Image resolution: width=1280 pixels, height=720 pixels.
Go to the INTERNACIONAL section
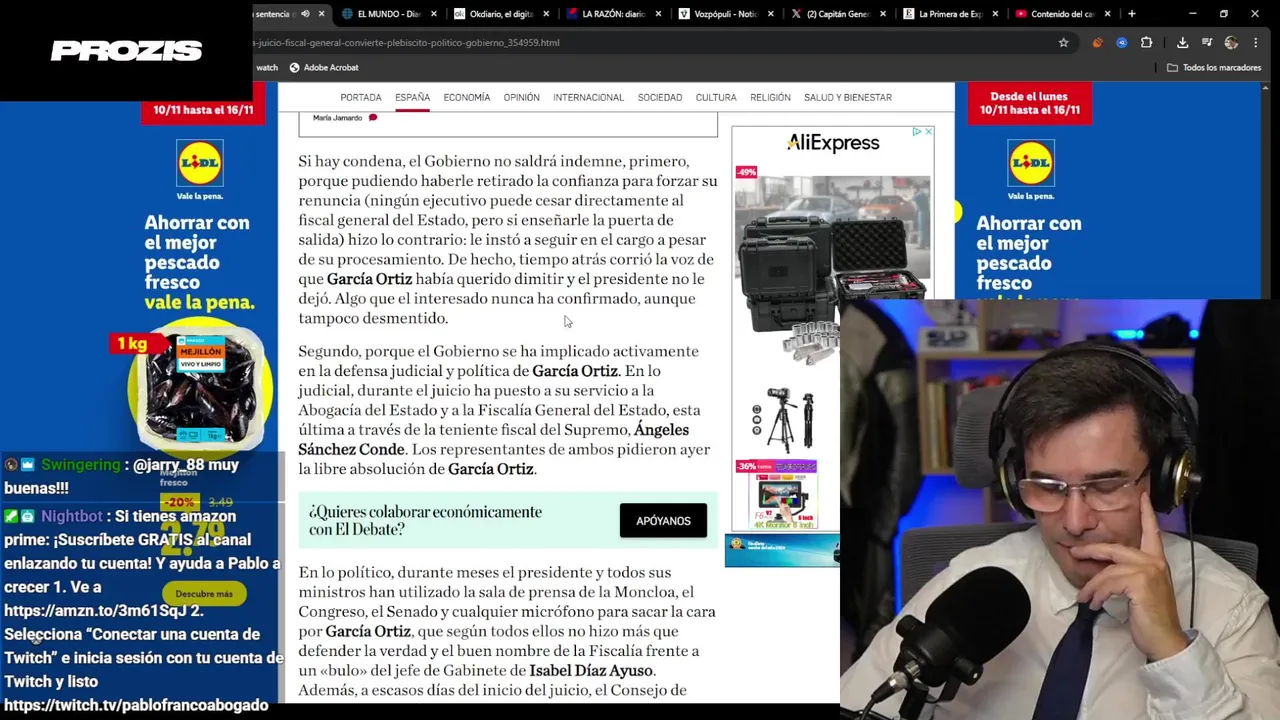pyautogui.click(x=588, y=97)
